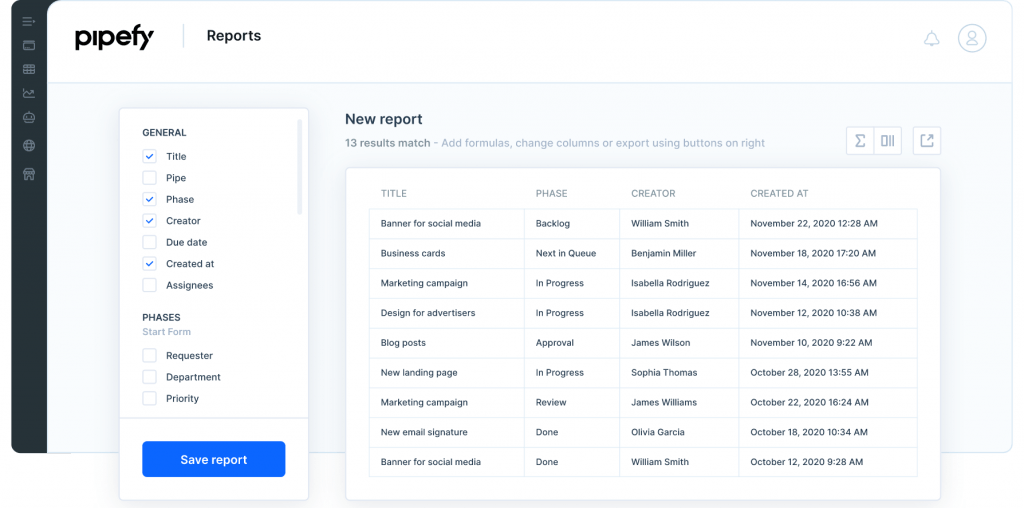Screen dimensions: 1024x508
Task: Expand the sidebar menu icon
Action: (29, 22)
